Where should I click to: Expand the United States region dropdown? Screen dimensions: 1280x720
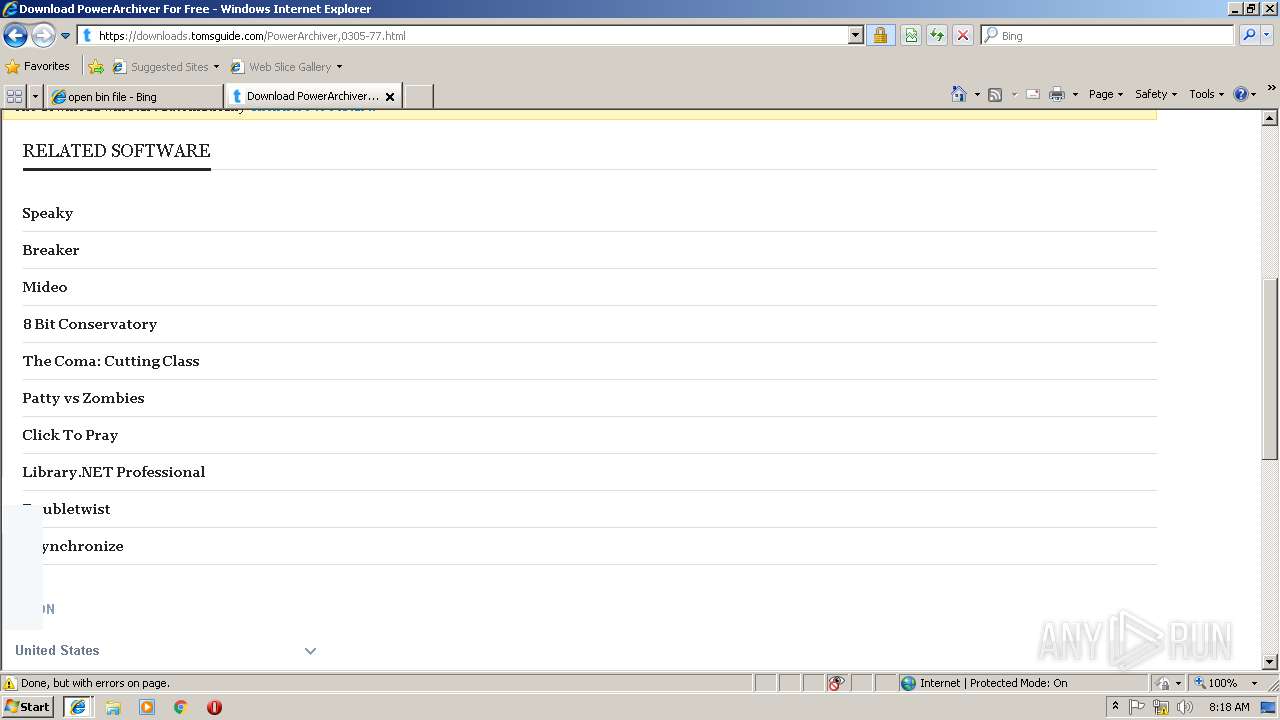pyautogui.click(x=166, y=650)
